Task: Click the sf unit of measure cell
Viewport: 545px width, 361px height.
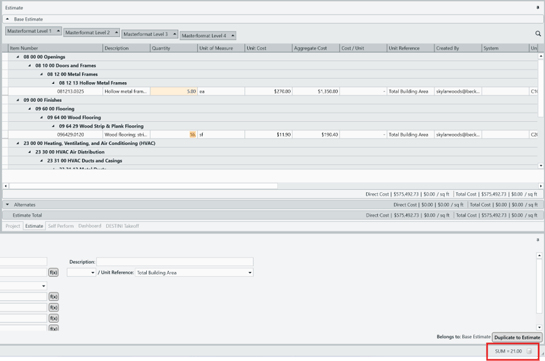Action: (221, 134)
